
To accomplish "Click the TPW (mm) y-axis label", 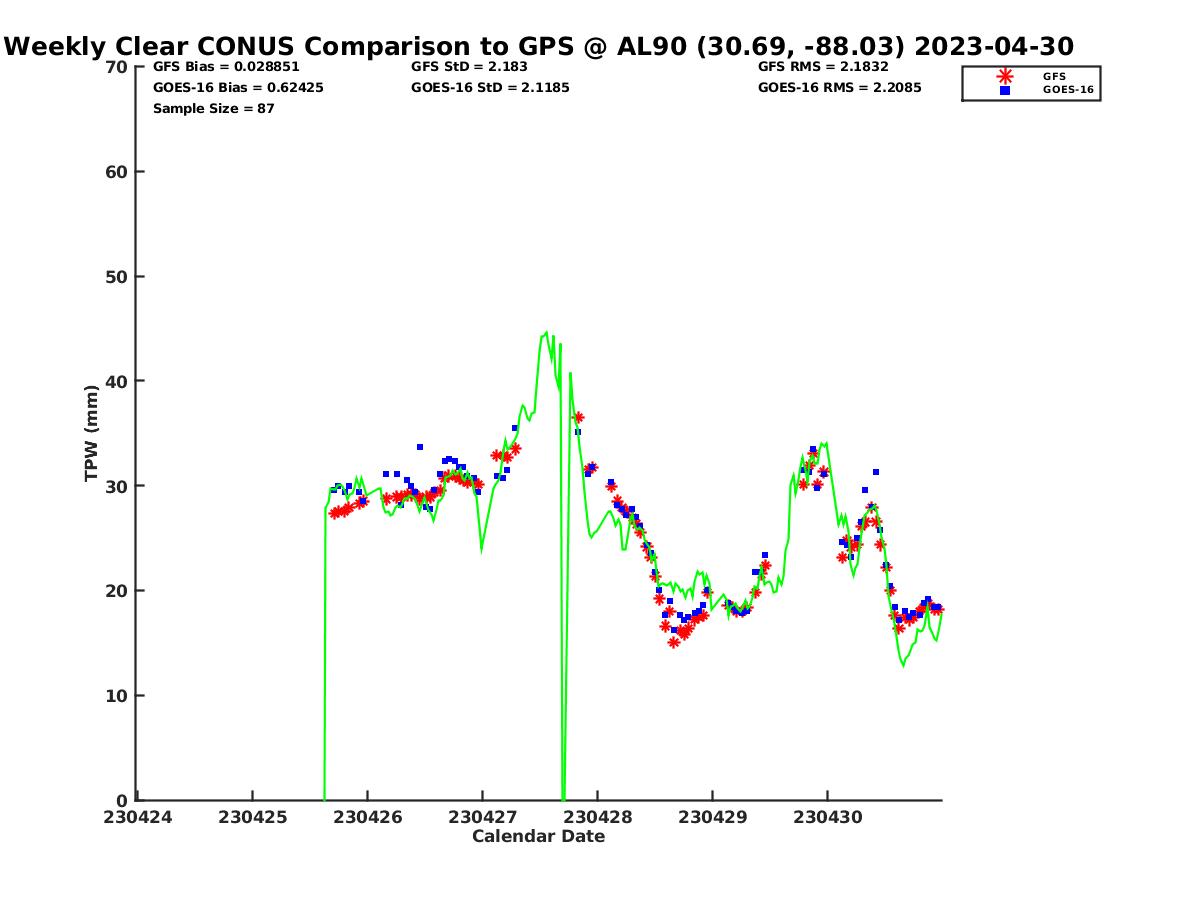I will click(x=92, y=433).
